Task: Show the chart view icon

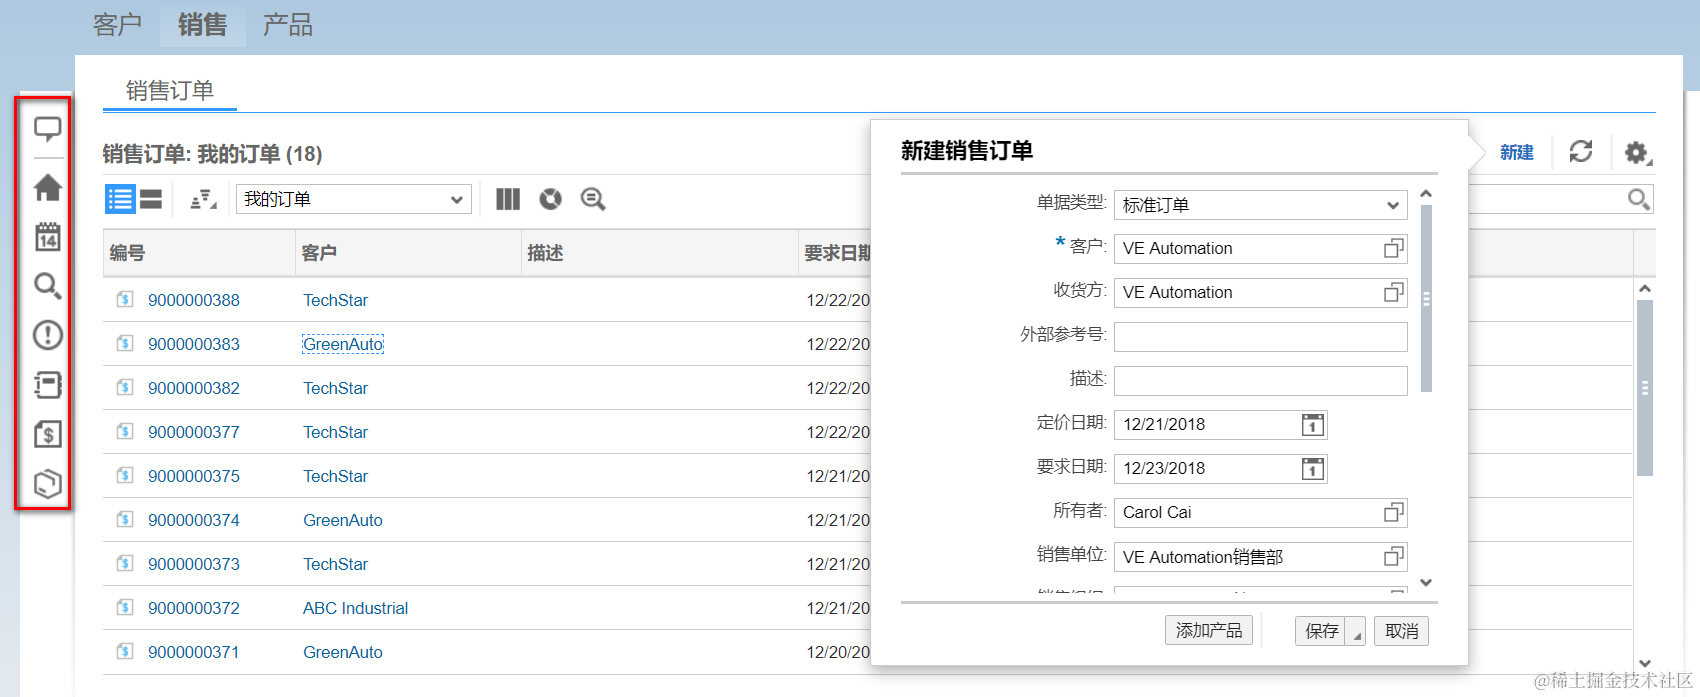Action: tap(550, 199)
